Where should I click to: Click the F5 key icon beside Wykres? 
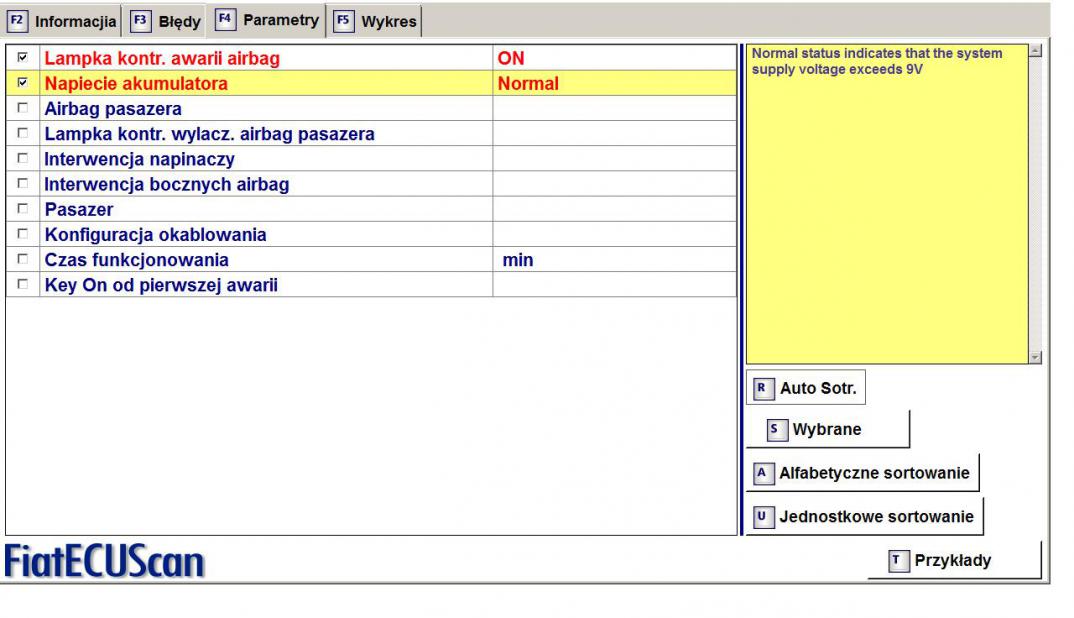(343, 21)
